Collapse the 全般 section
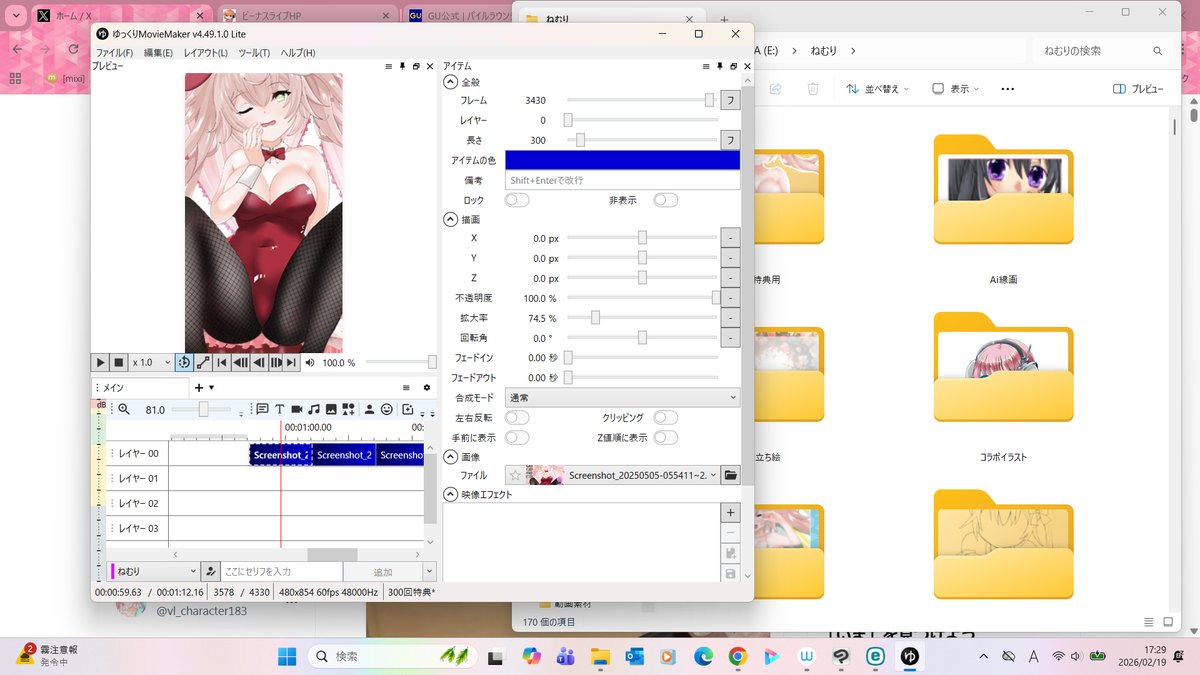The width and height of the screenshot is (1200, 675). click(x=451, y=82)
